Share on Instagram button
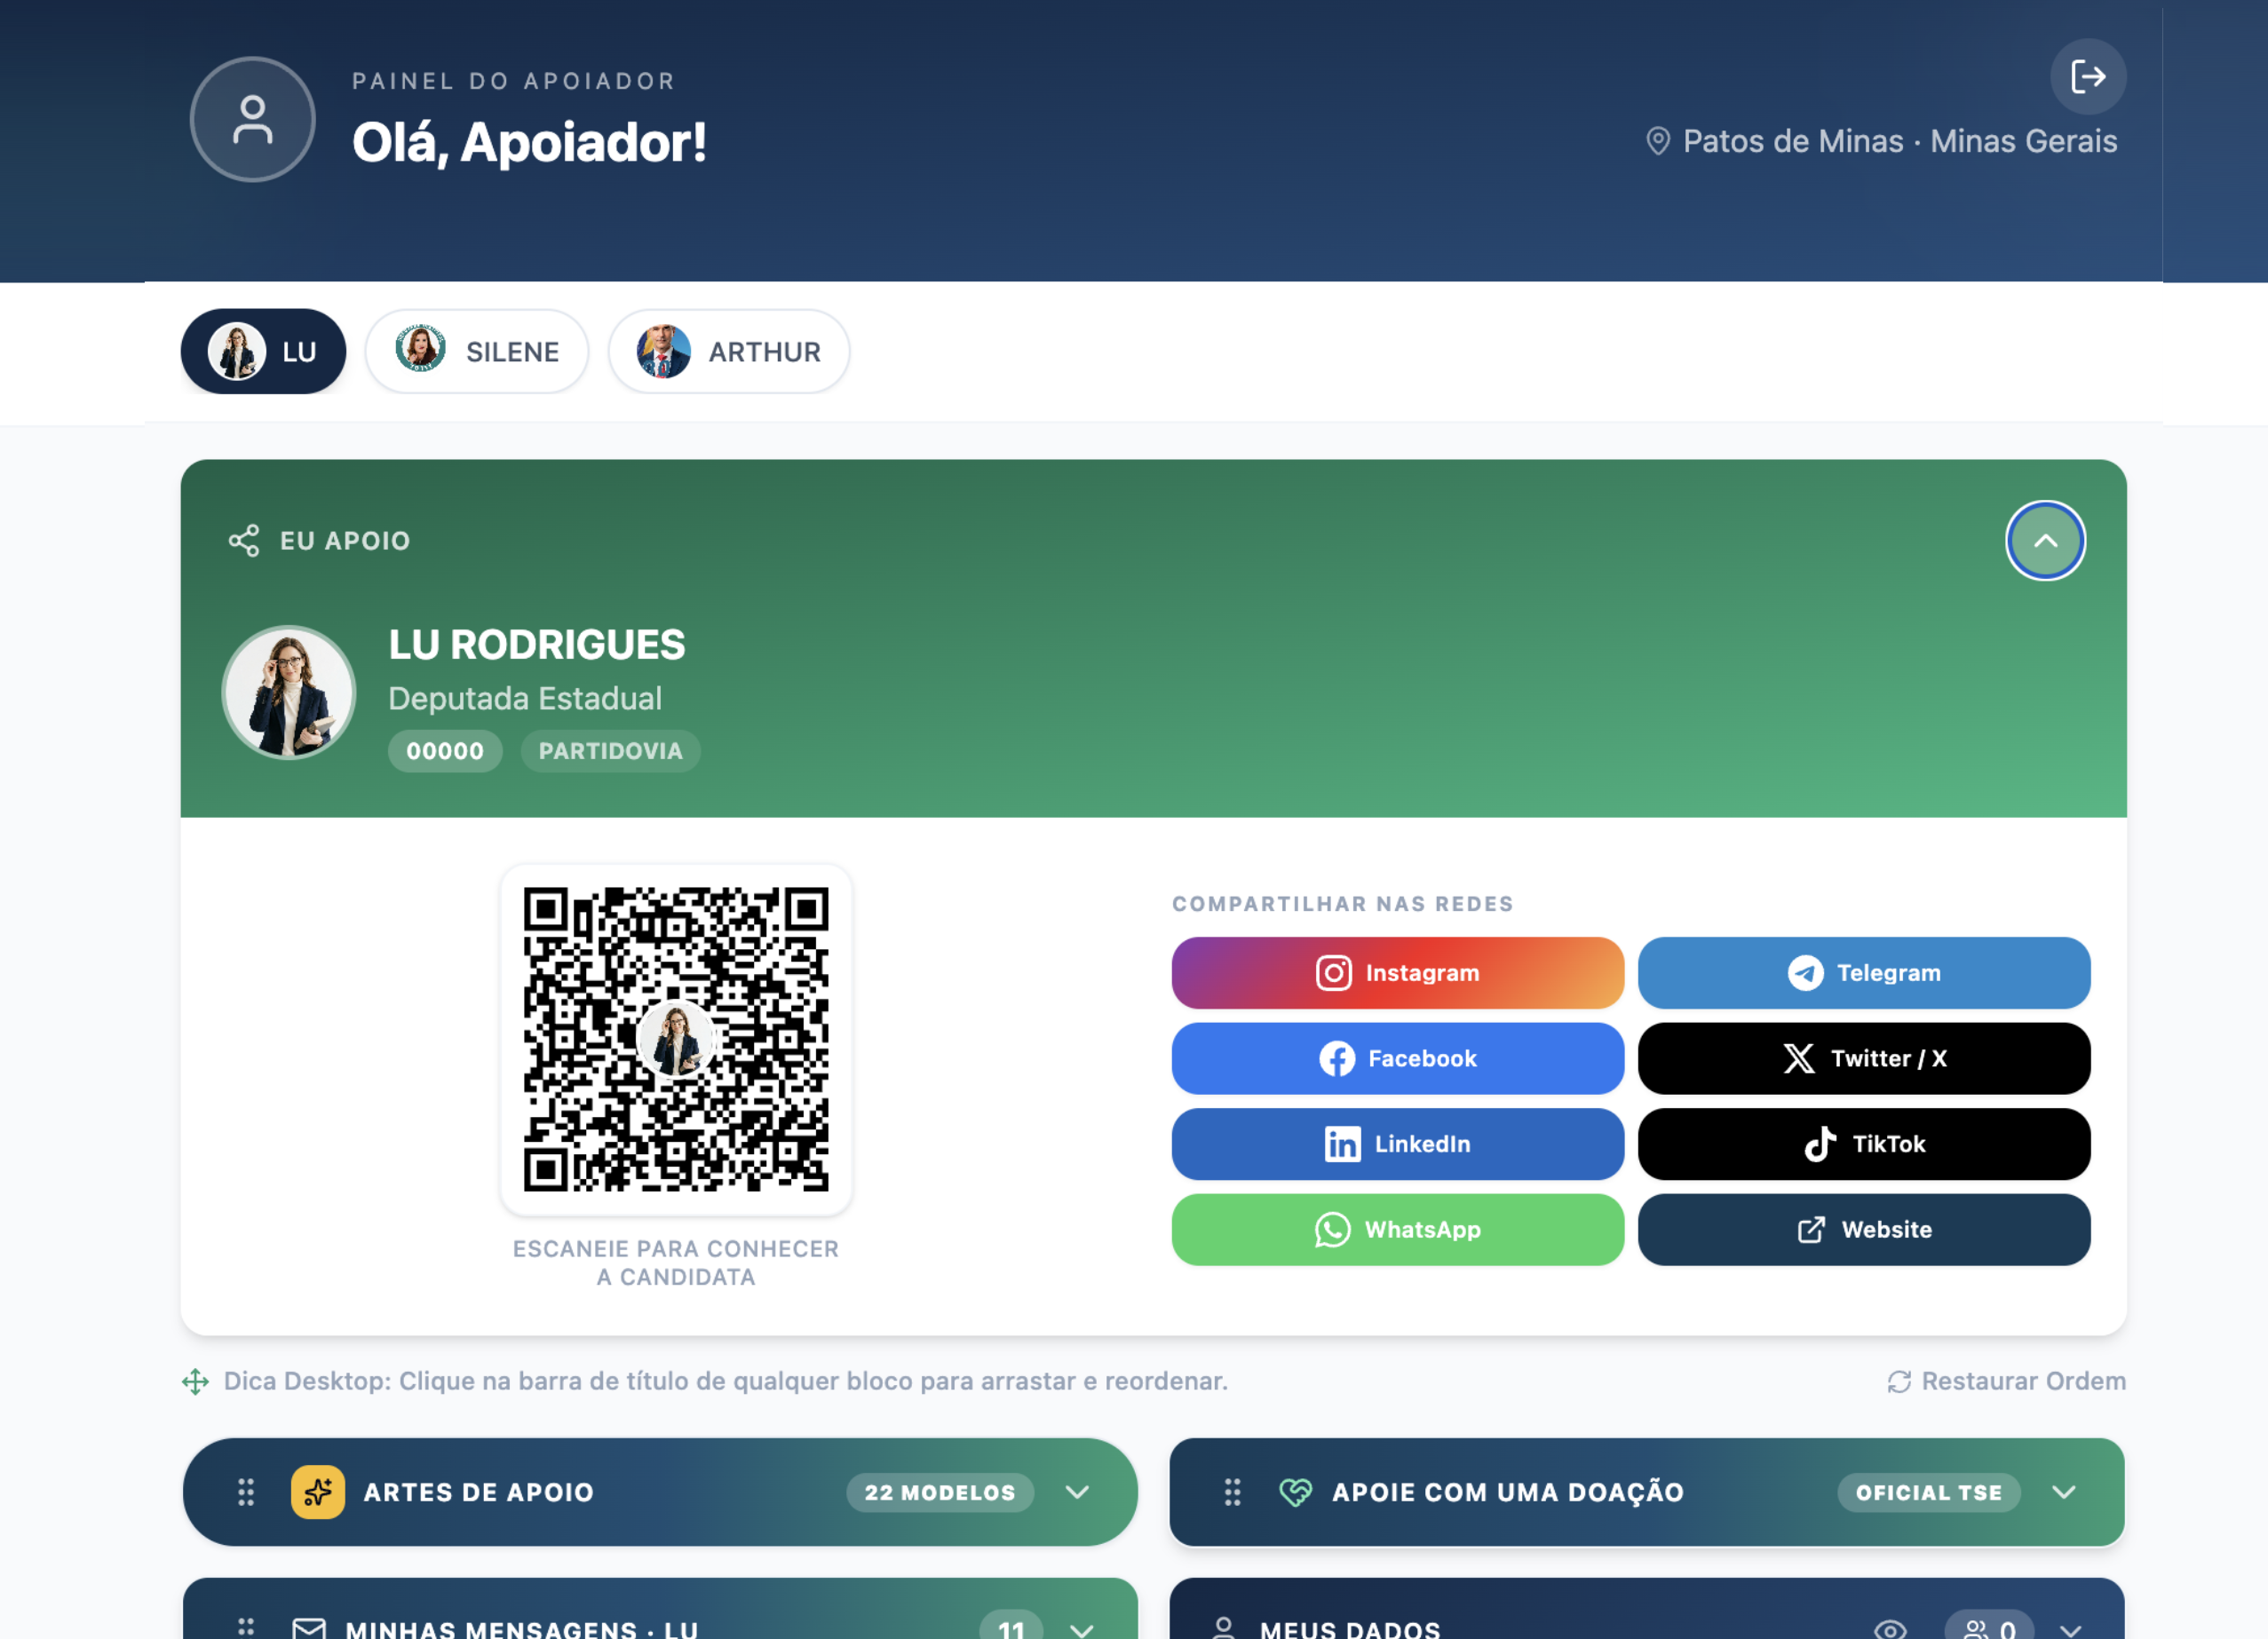 [x=1397, y=972]
